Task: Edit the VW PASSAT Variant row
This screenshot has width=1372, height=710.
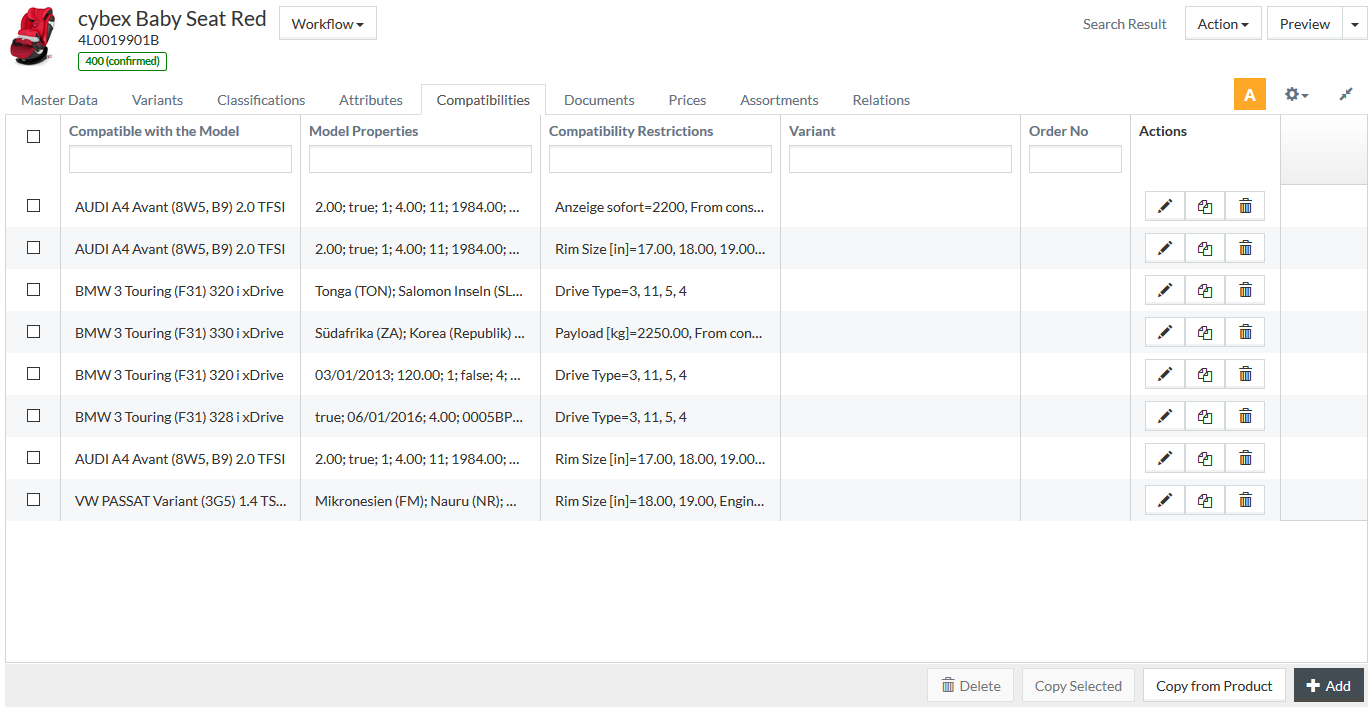Action: coord(1165,500)
